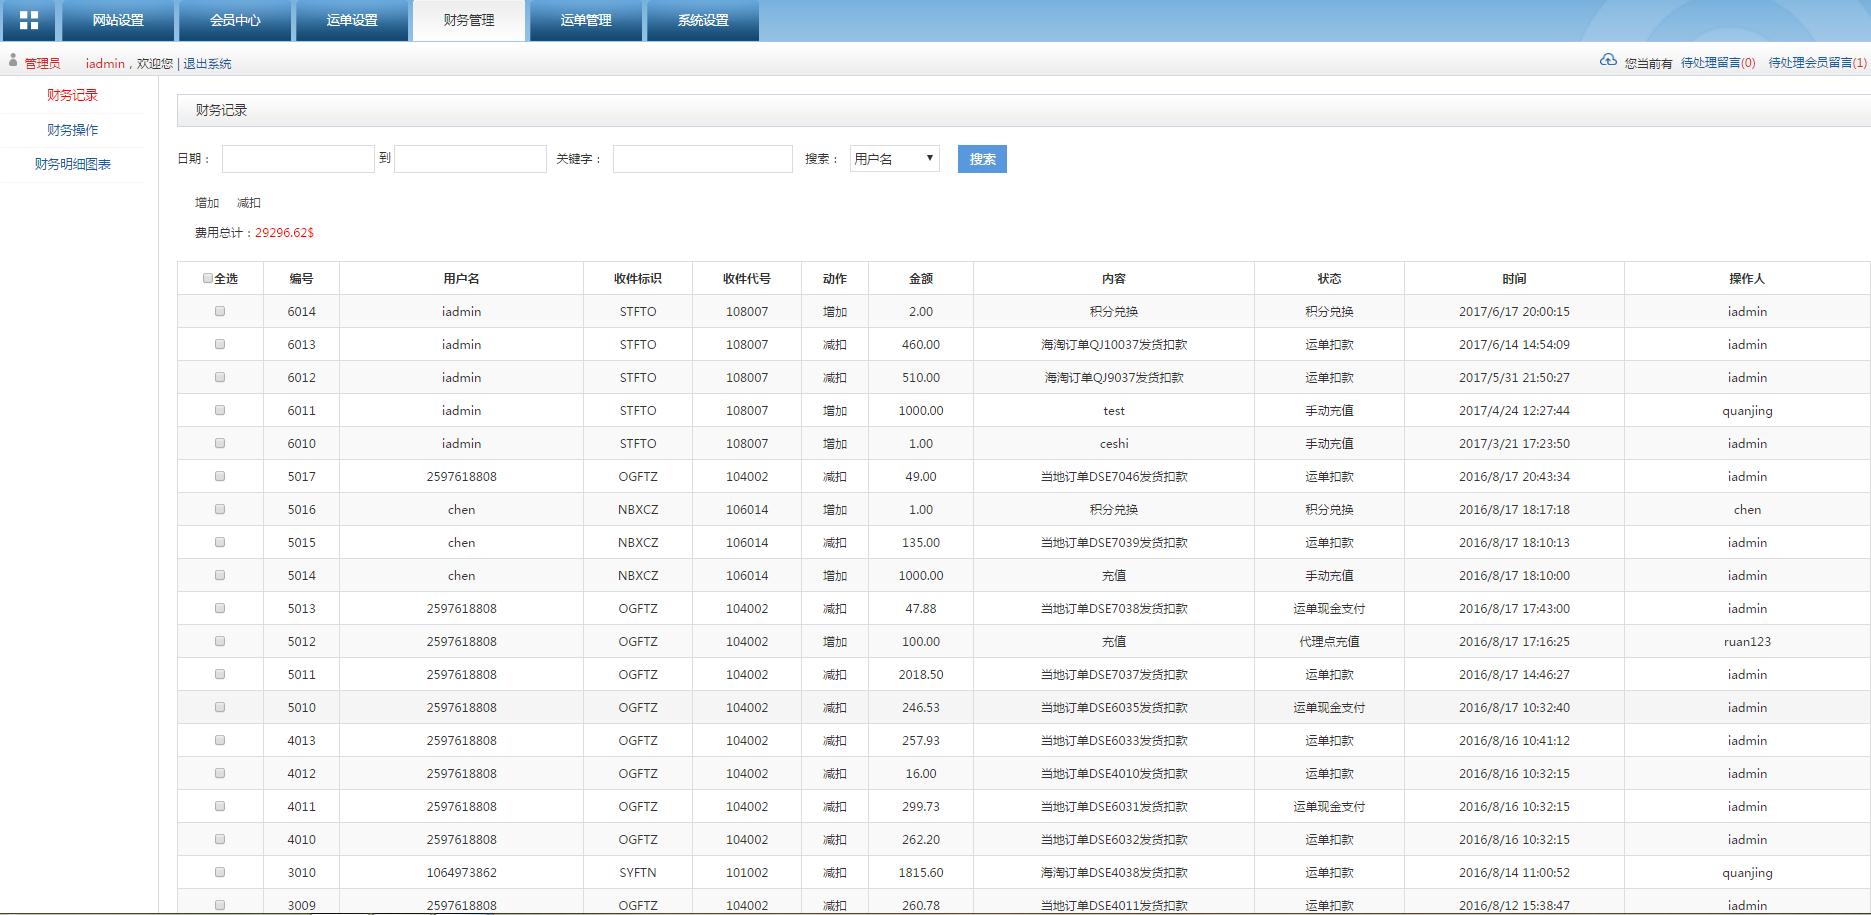Click the start date input field
Image resolution: width=1871 pixels, height=915 pixels.
[298, 159]
